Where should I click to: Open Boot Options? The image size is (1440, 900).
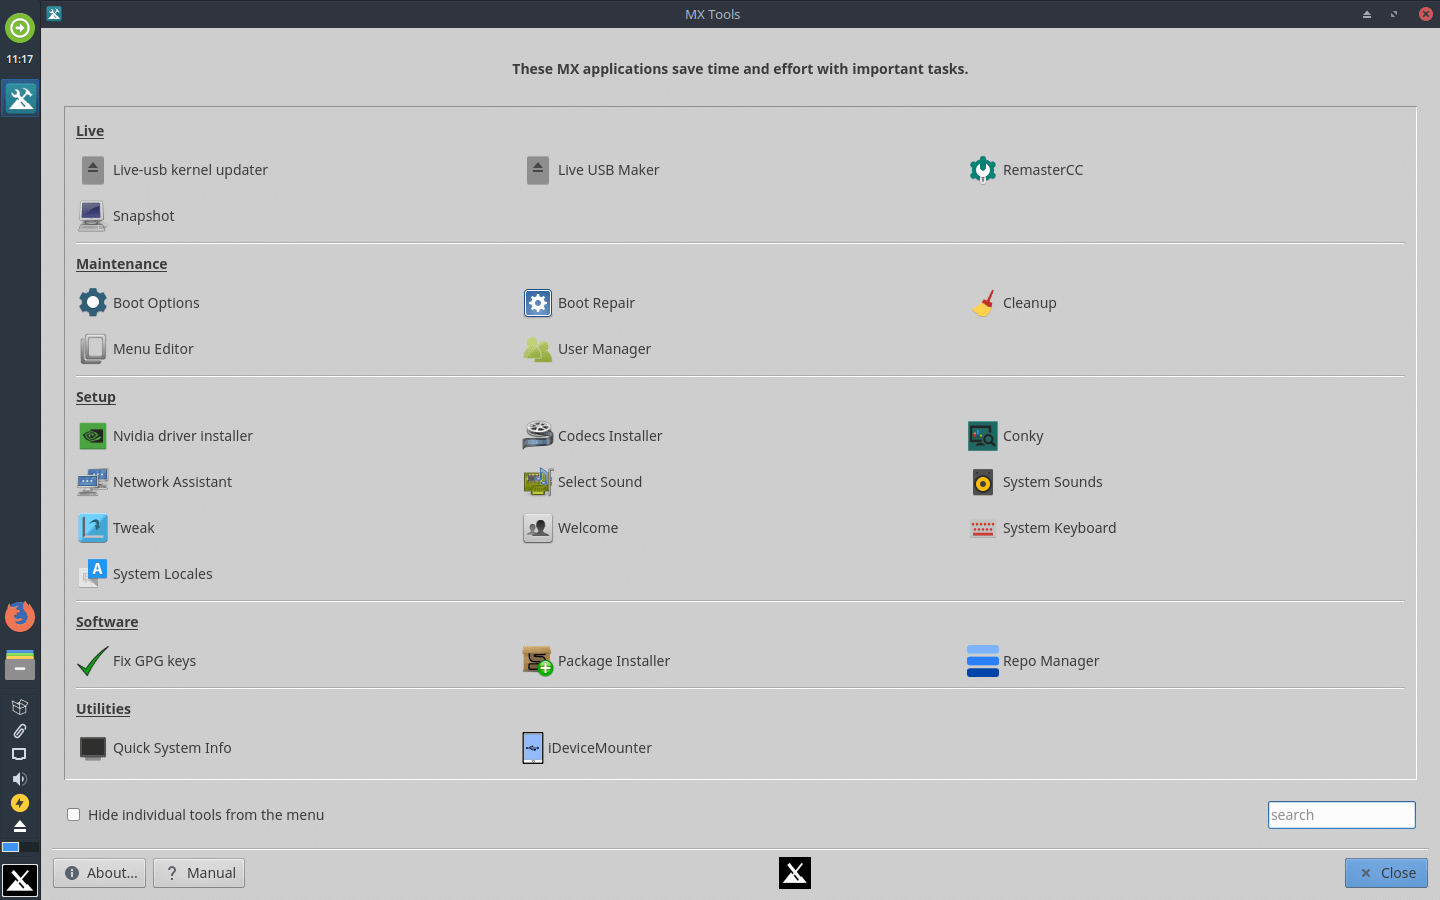click(x=139, y=303)
